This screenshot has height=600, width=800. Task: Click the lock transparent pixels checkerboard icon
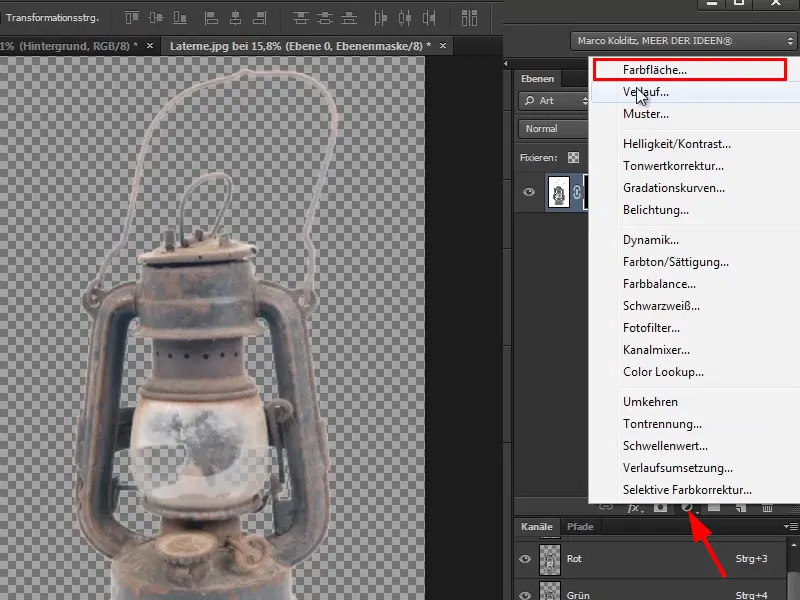coord(573,158)
